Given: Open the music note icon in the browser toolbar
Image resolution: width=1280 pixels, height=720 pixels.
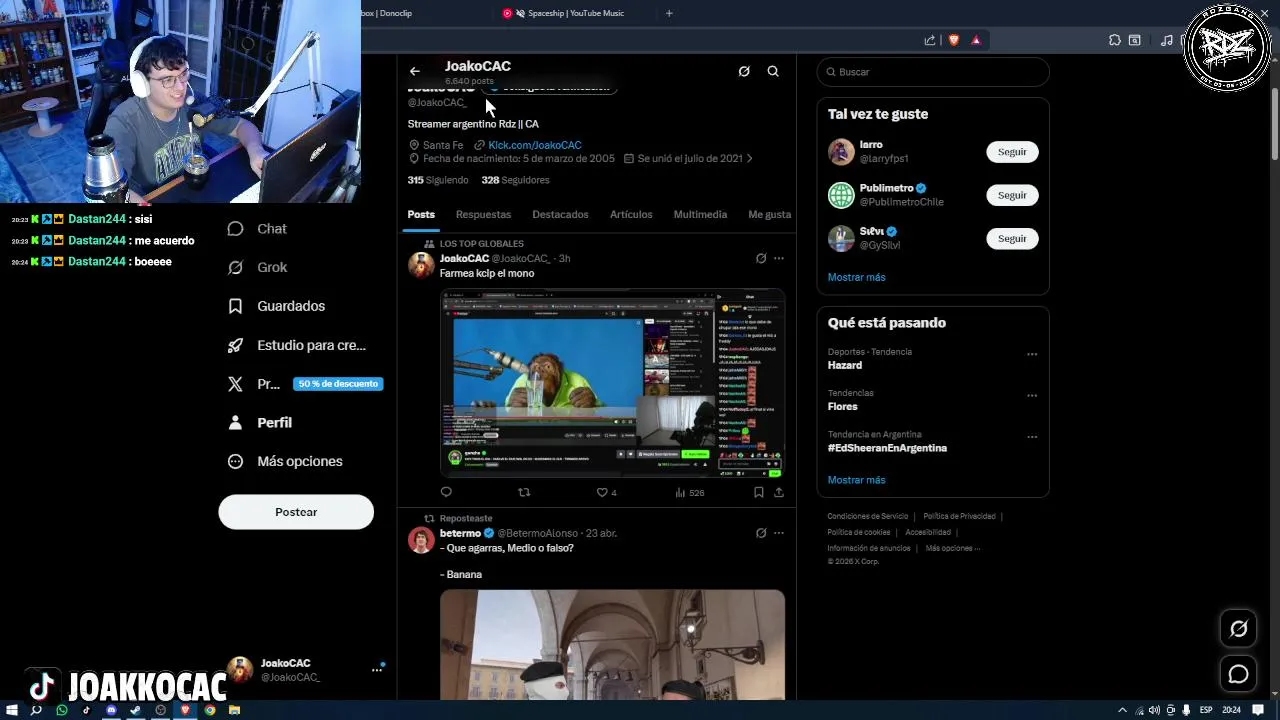Looking at the screenshot, I should coord(1167,40).
